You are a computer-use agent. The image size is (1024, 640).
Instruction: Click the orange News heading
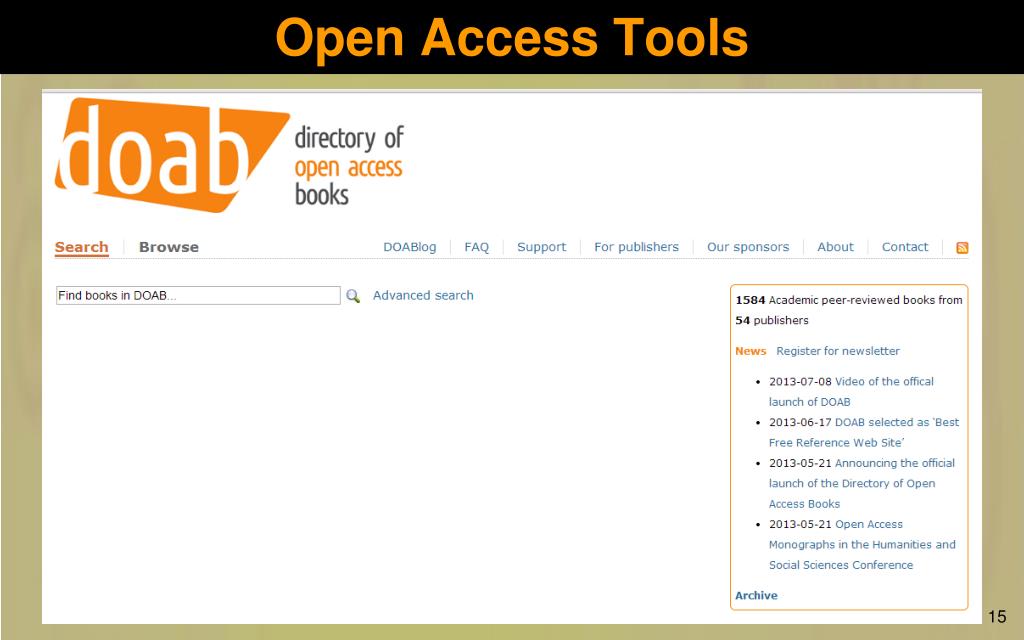click(x=750, y=351)
